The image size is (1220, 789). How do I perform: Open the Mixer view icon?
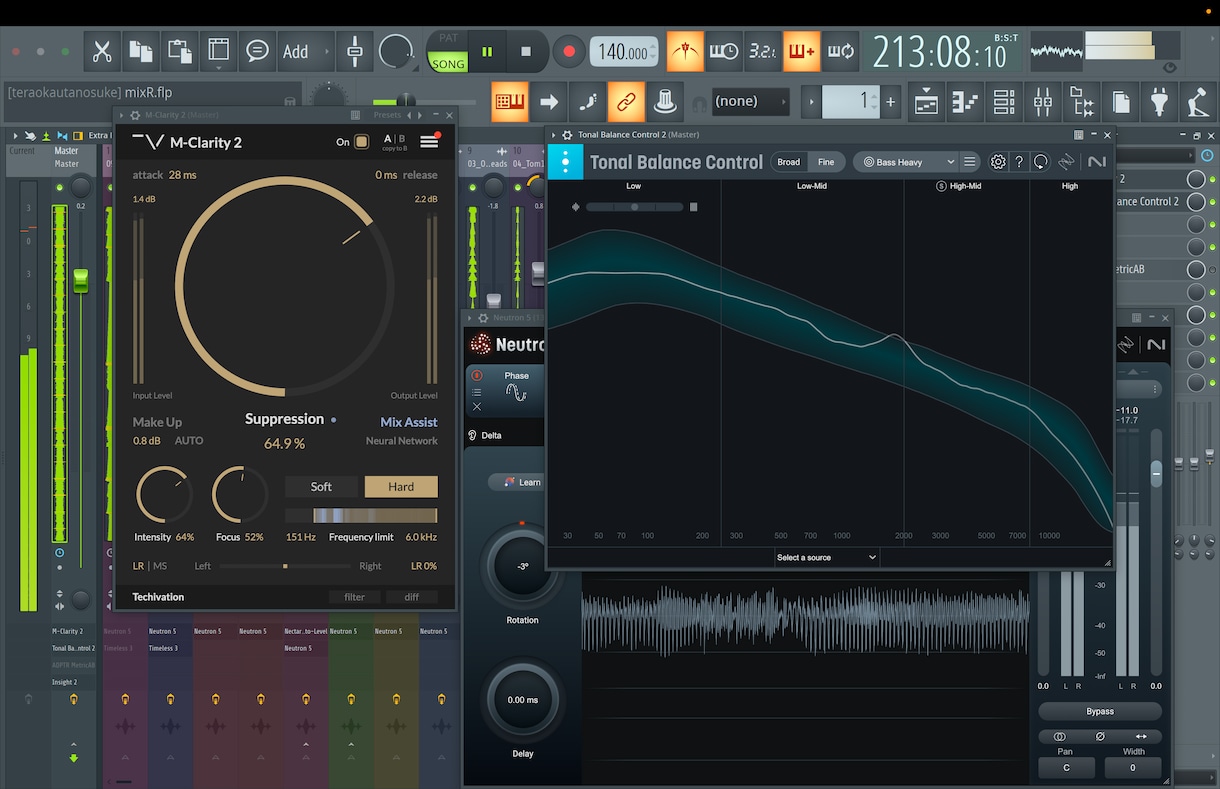1043,101
